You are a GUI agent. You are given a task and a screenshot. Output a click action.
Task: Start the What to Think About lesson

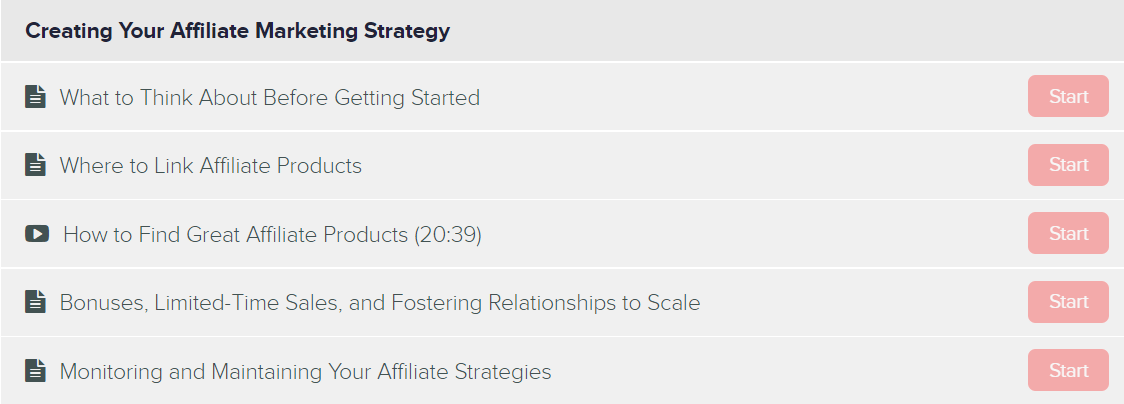pyautogui.click(x=1068, y=96)
